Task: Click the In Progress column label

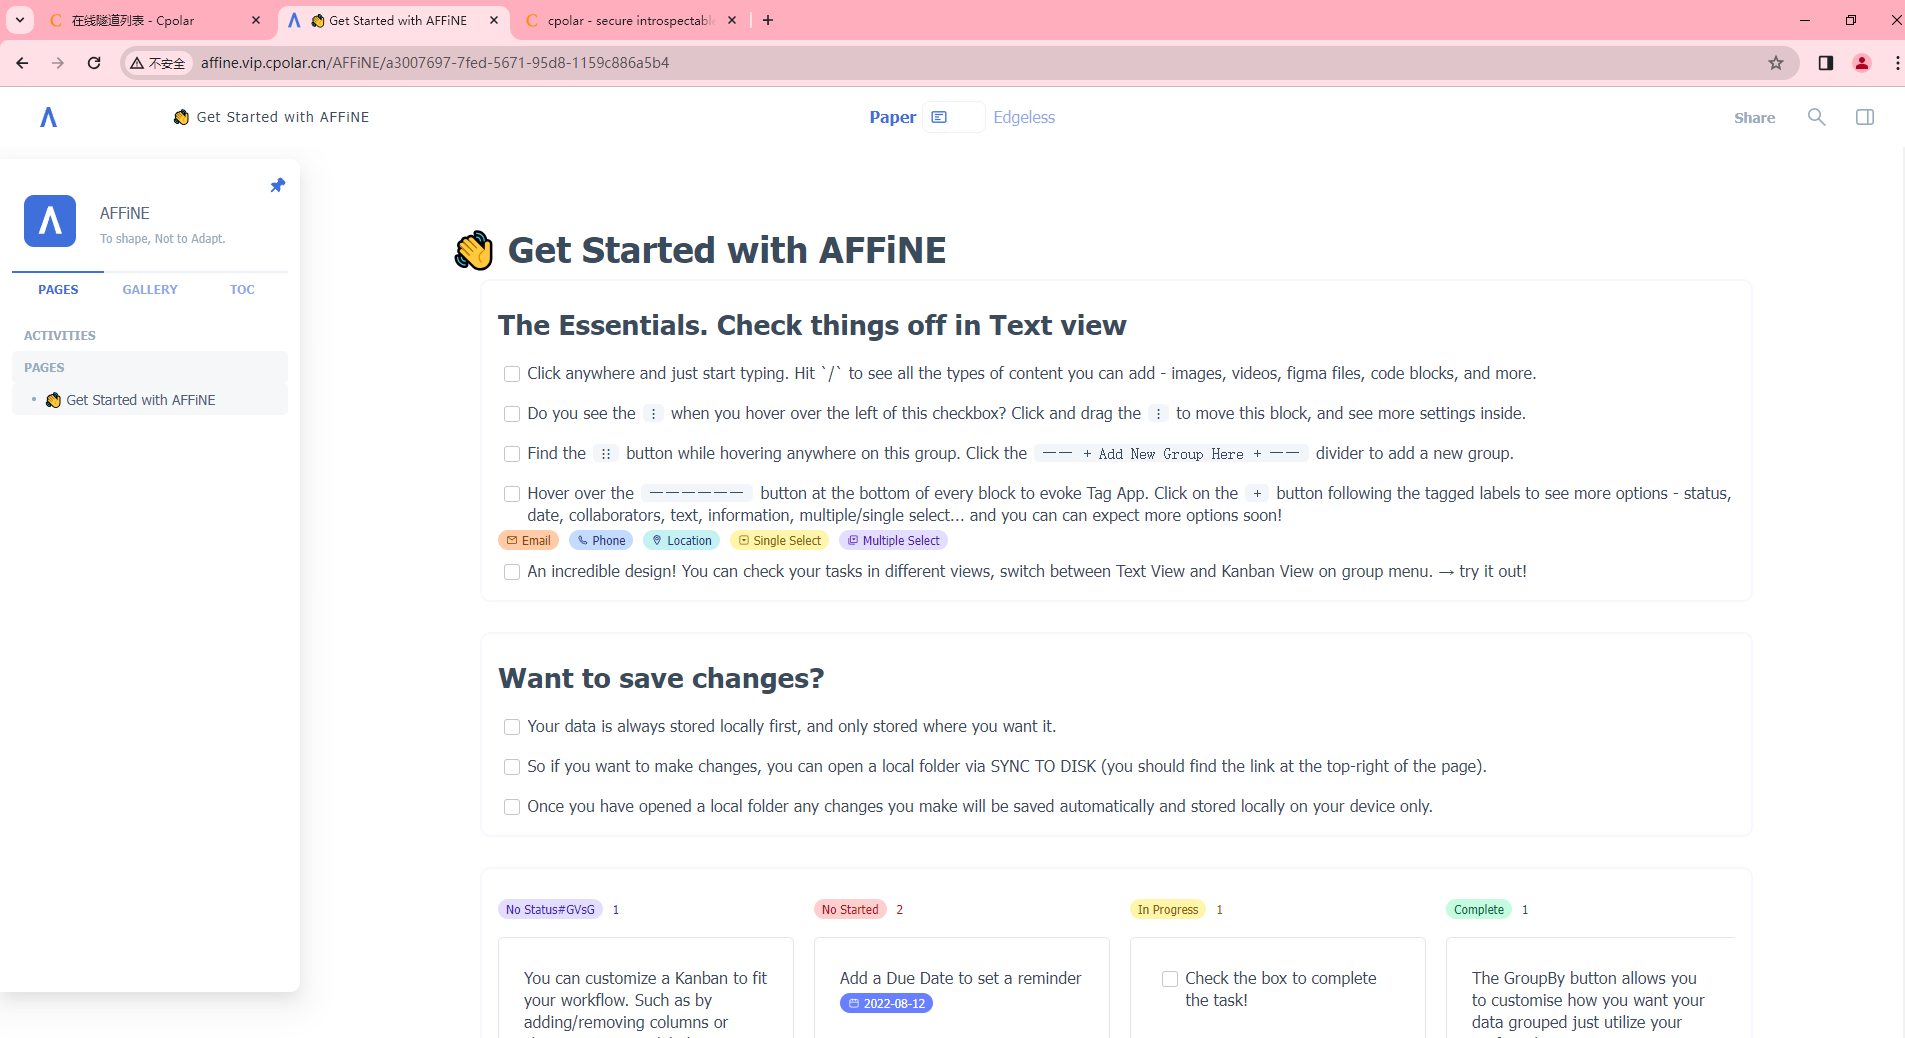Action: [x=1168, y=909]
